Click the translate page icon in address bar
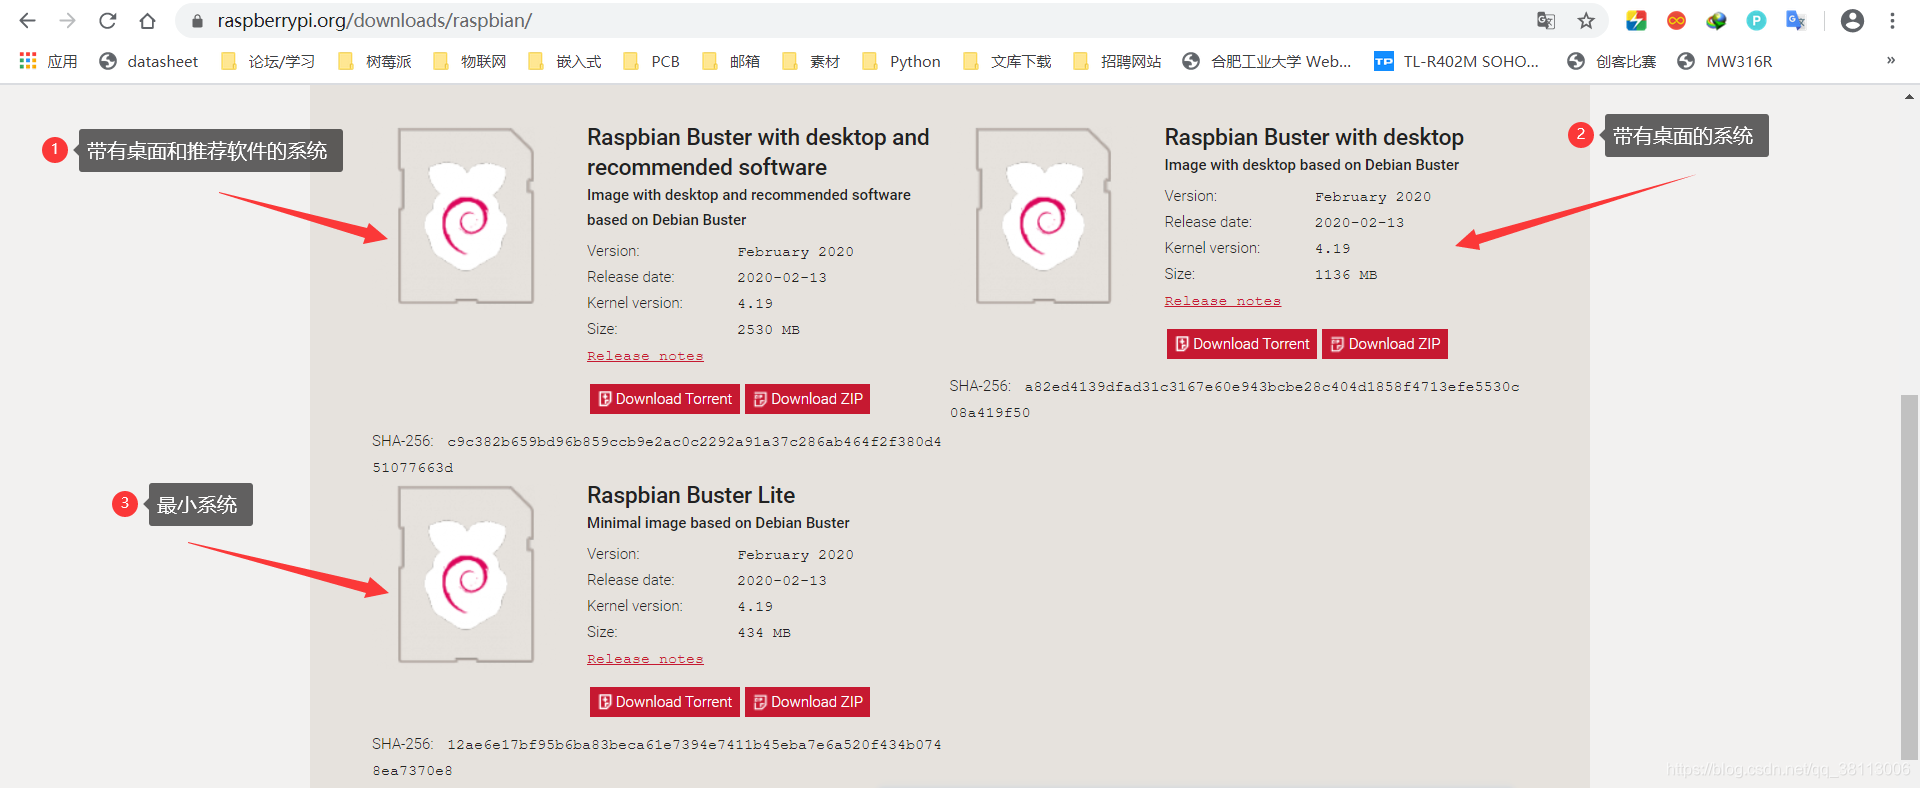 pyautogui.click(x=1546, y=20)
